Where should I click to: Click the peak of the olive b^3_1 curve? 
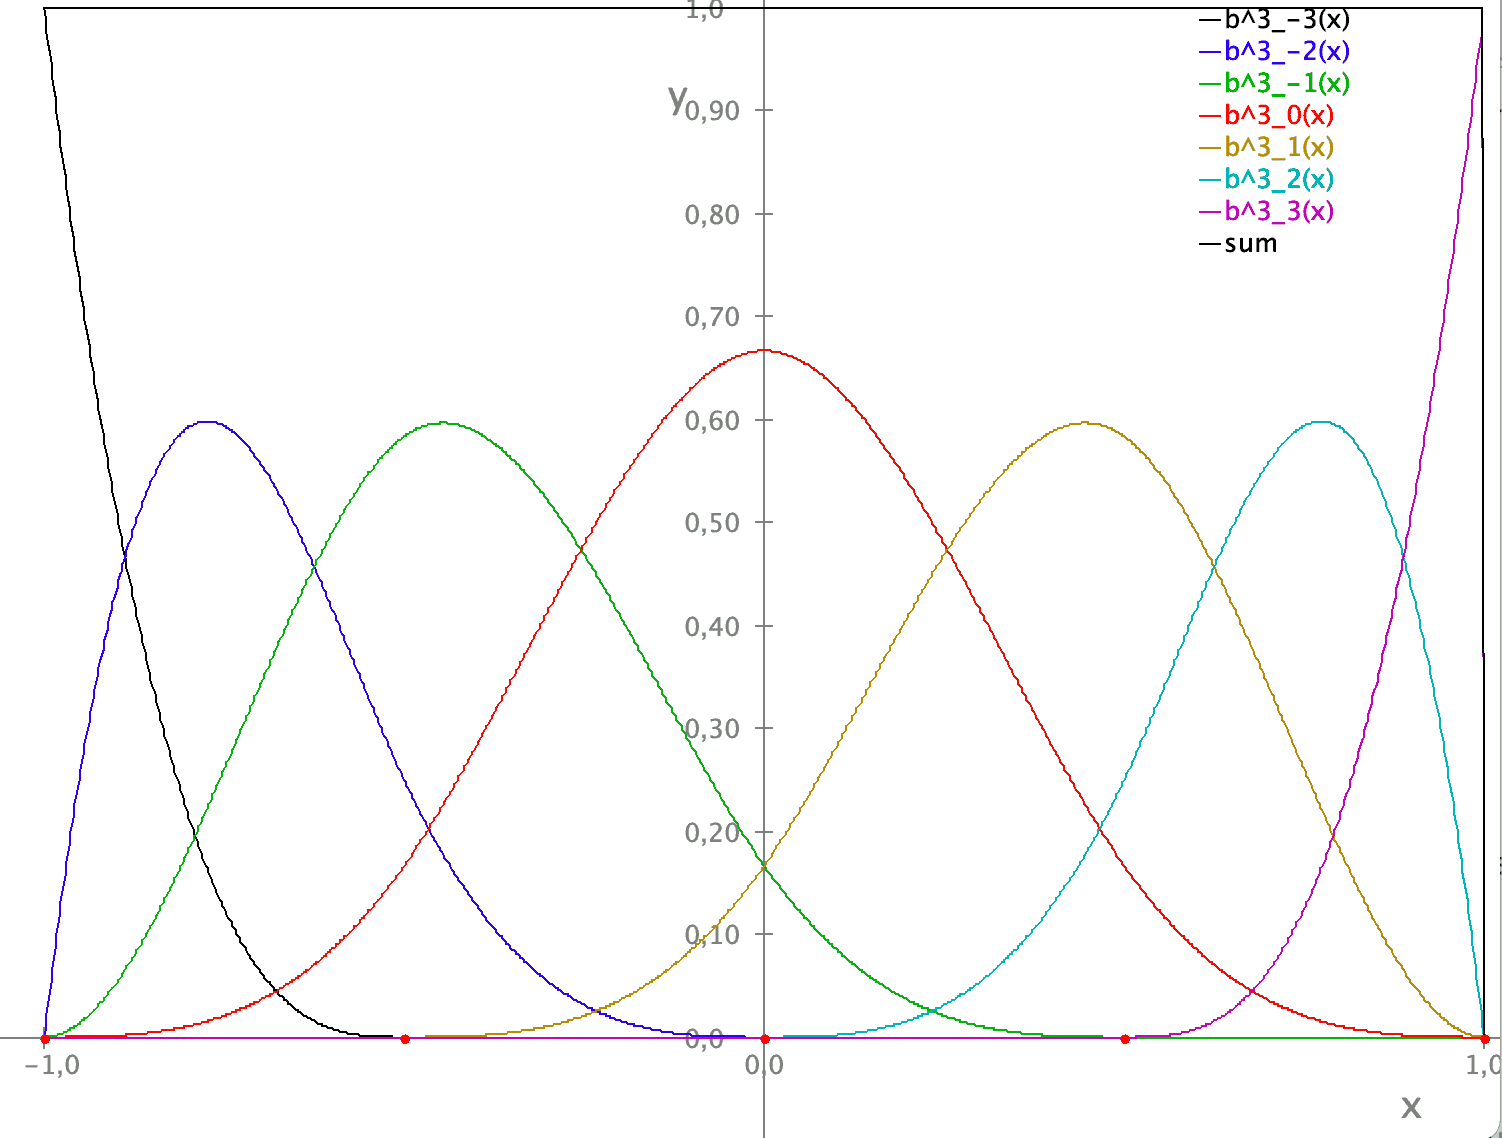tap(1085, 423)
